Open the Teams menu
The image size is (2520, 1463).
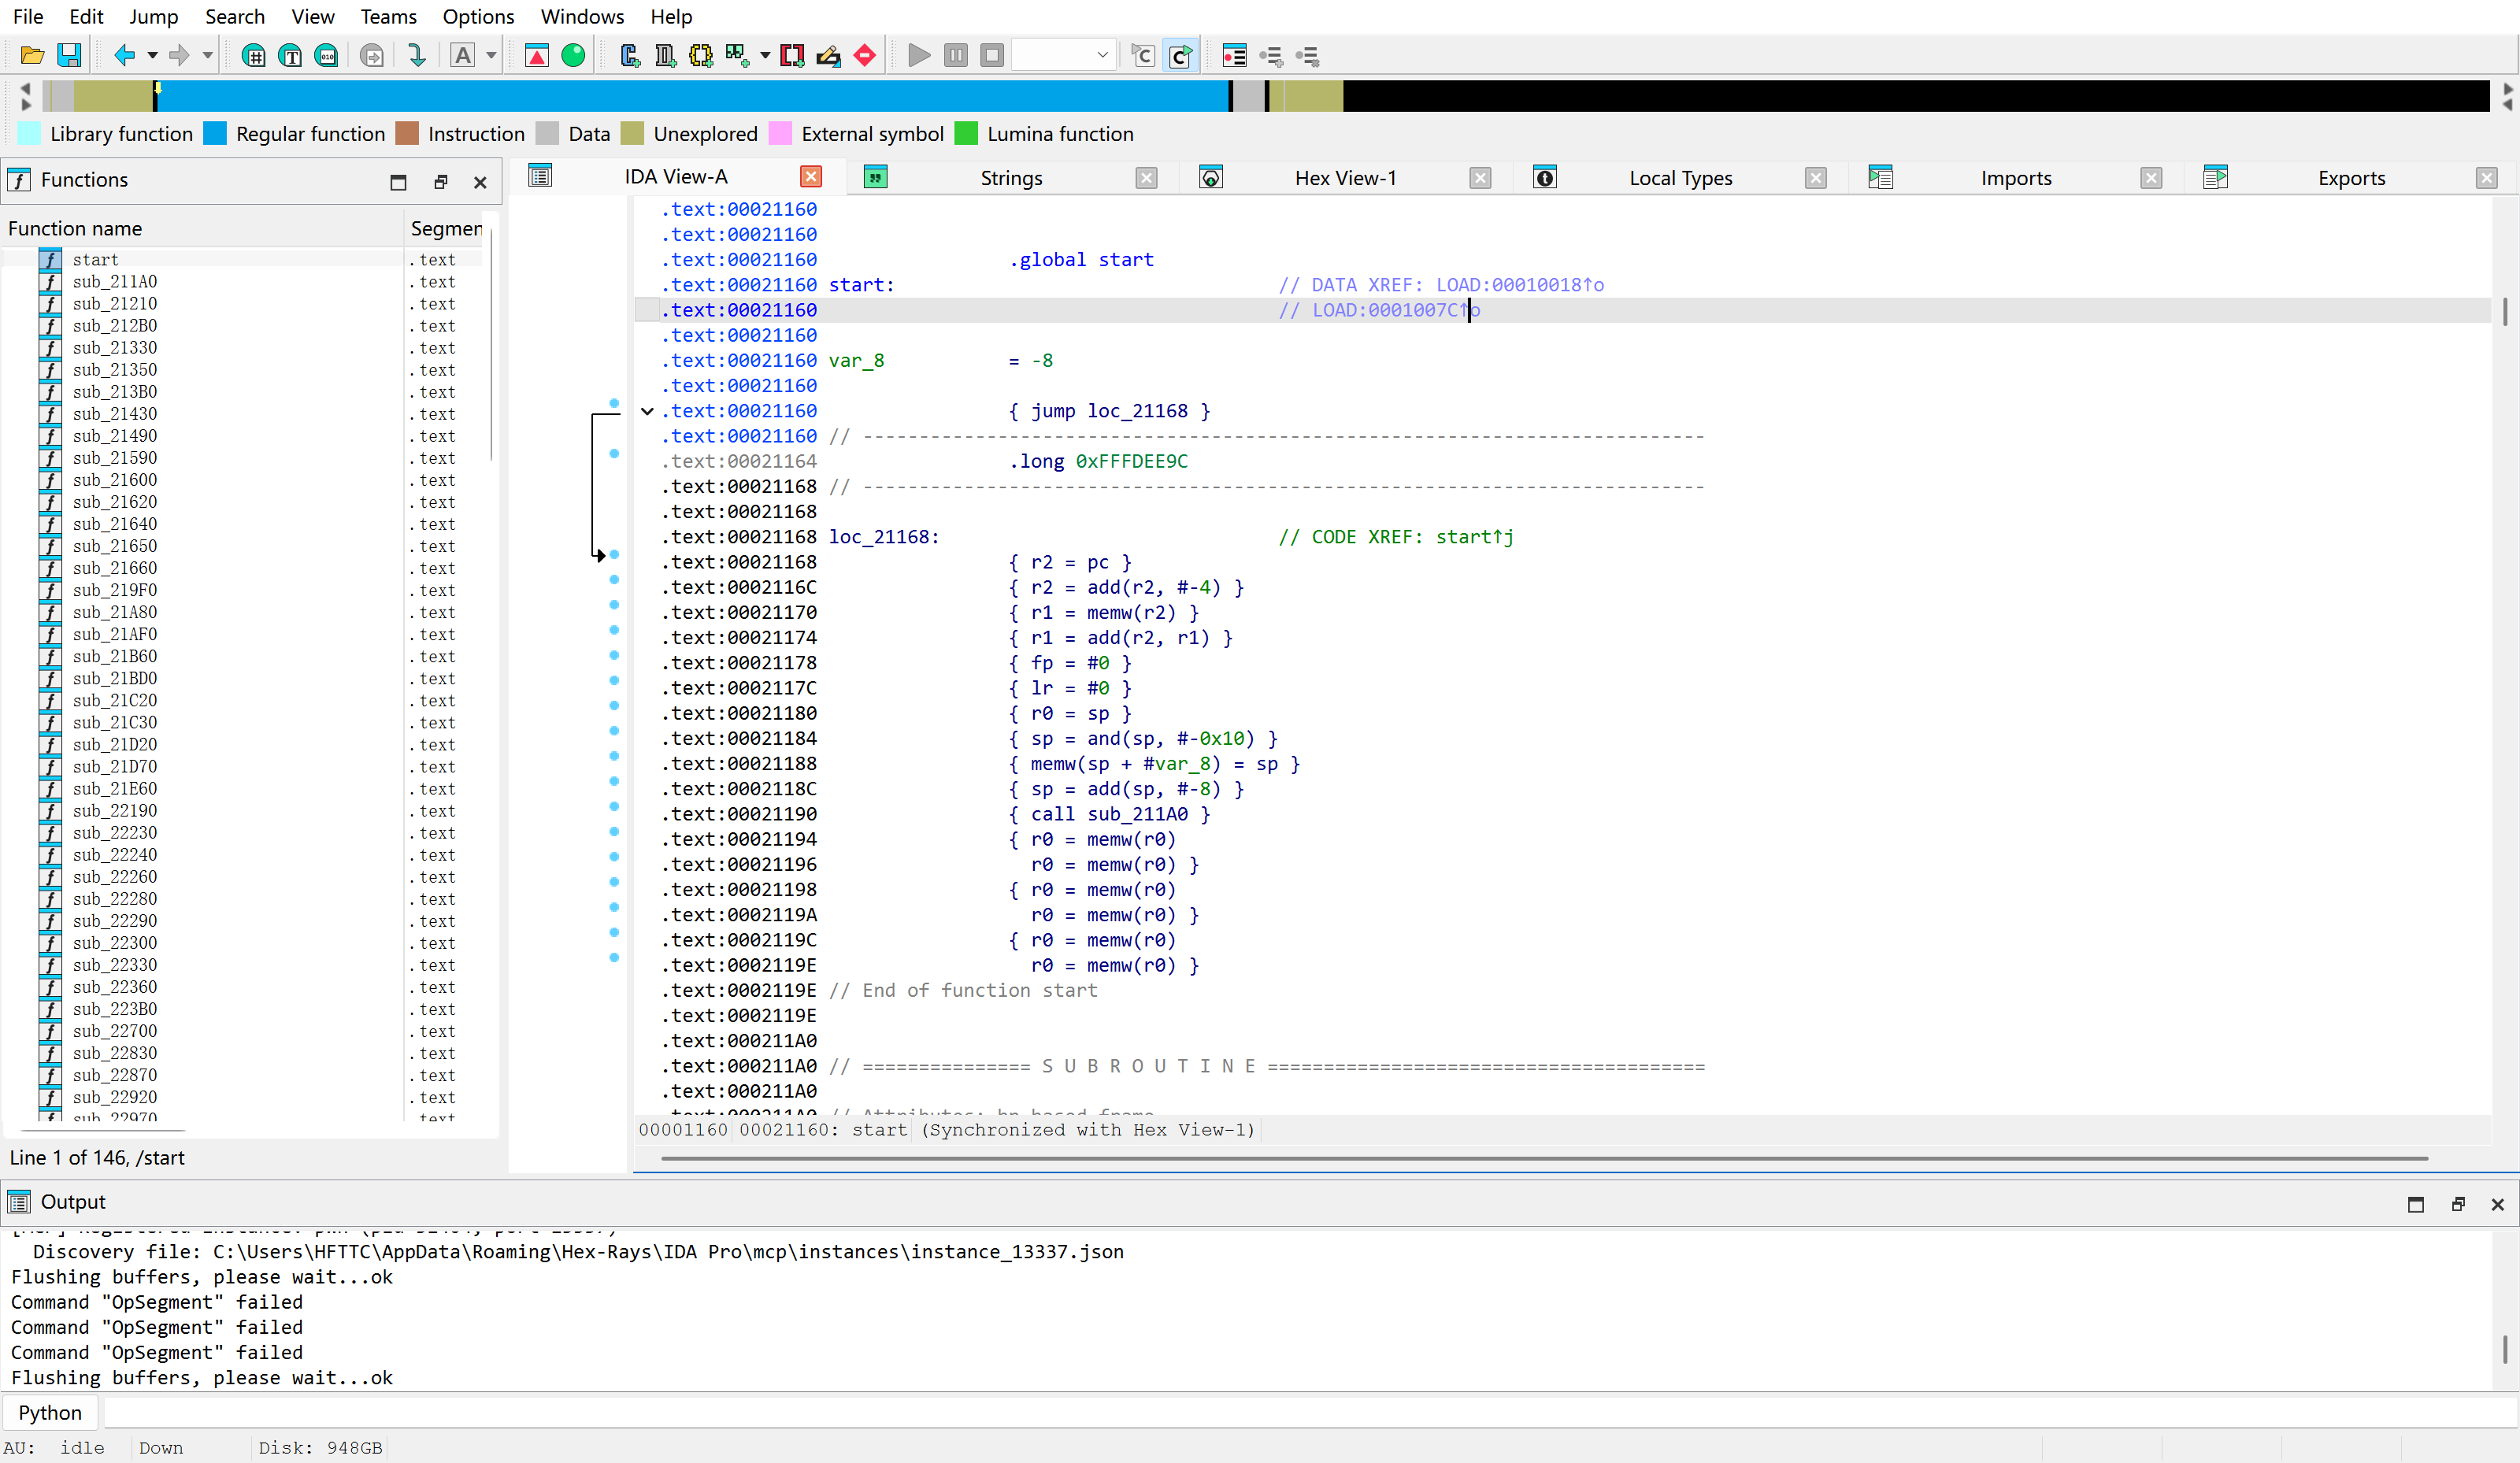389,16
